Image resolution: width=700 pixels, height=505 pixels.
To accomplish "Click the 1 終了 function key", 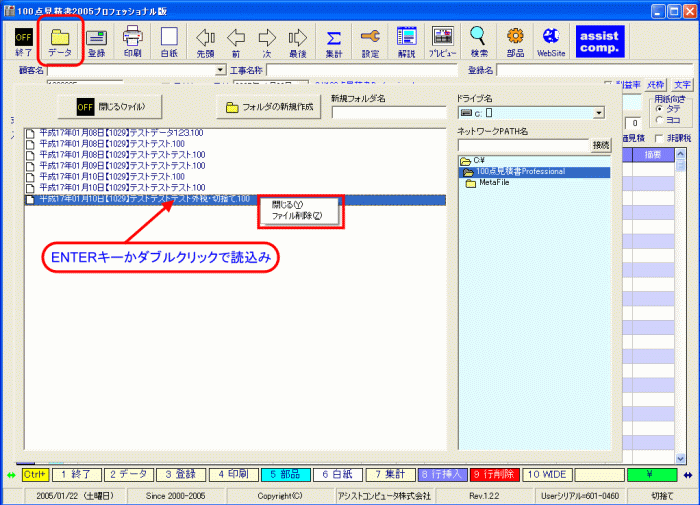I will (x=77, y=475).
